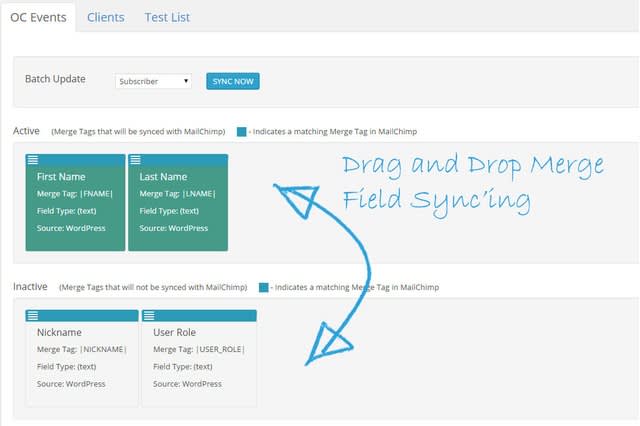Screen dimensions: 640x426
Task: Select the Test List tab
Action: tap(167, 17)
